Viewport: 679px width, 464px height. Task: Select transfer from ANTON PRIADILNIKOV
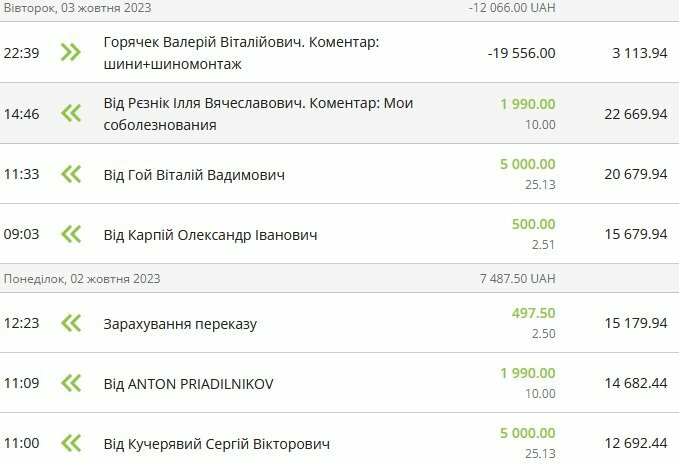tap(188, 384)
